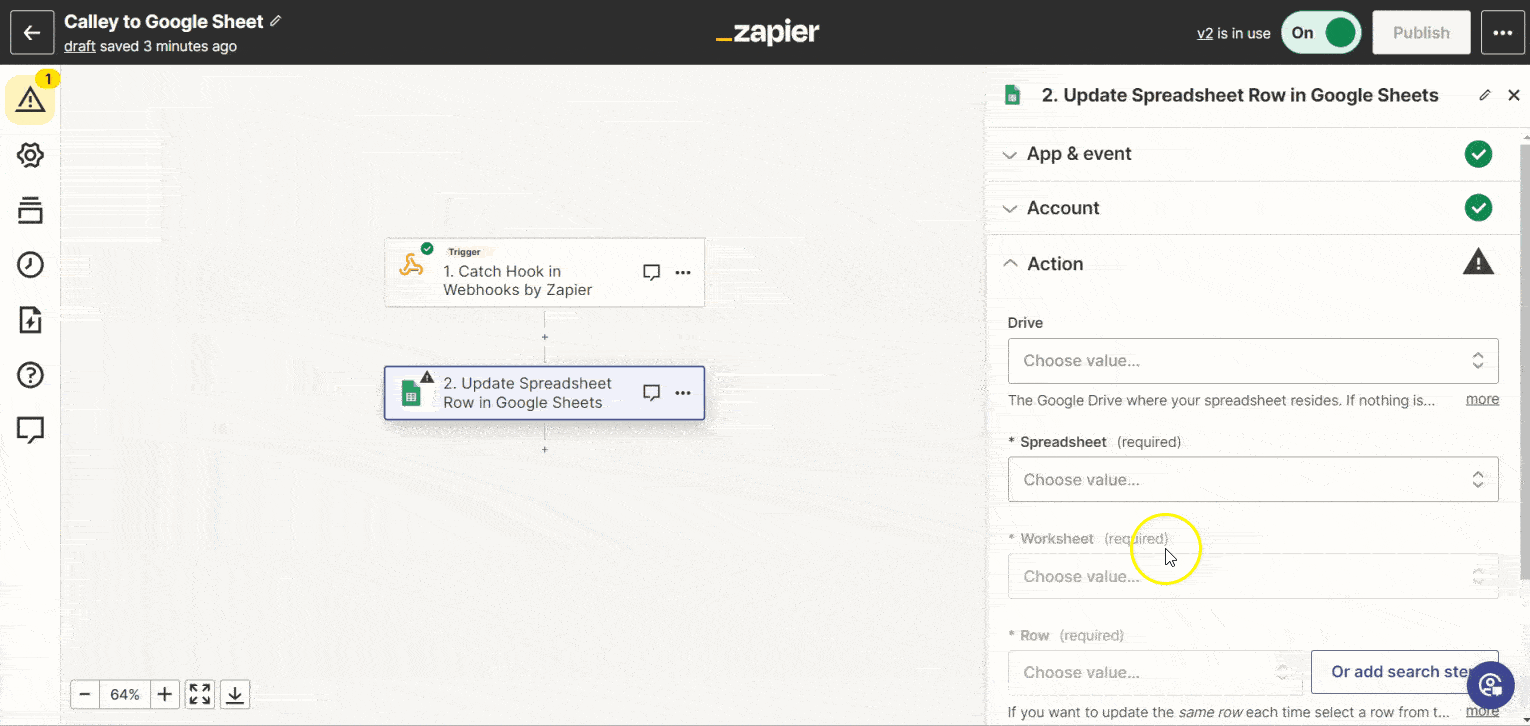Open three-dot menu on Update Spreadsheet Row step
The width and height of the screenshot is (1530, 726).
(x=683, y=393)
